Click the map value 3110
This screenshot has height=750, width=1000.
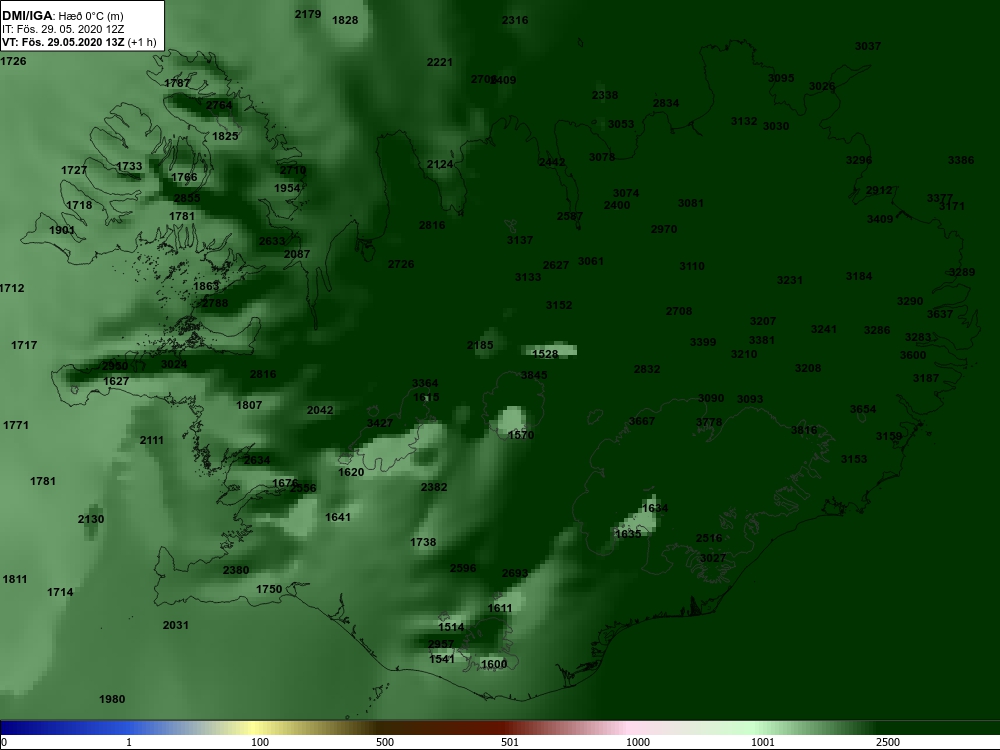point(692,267)
